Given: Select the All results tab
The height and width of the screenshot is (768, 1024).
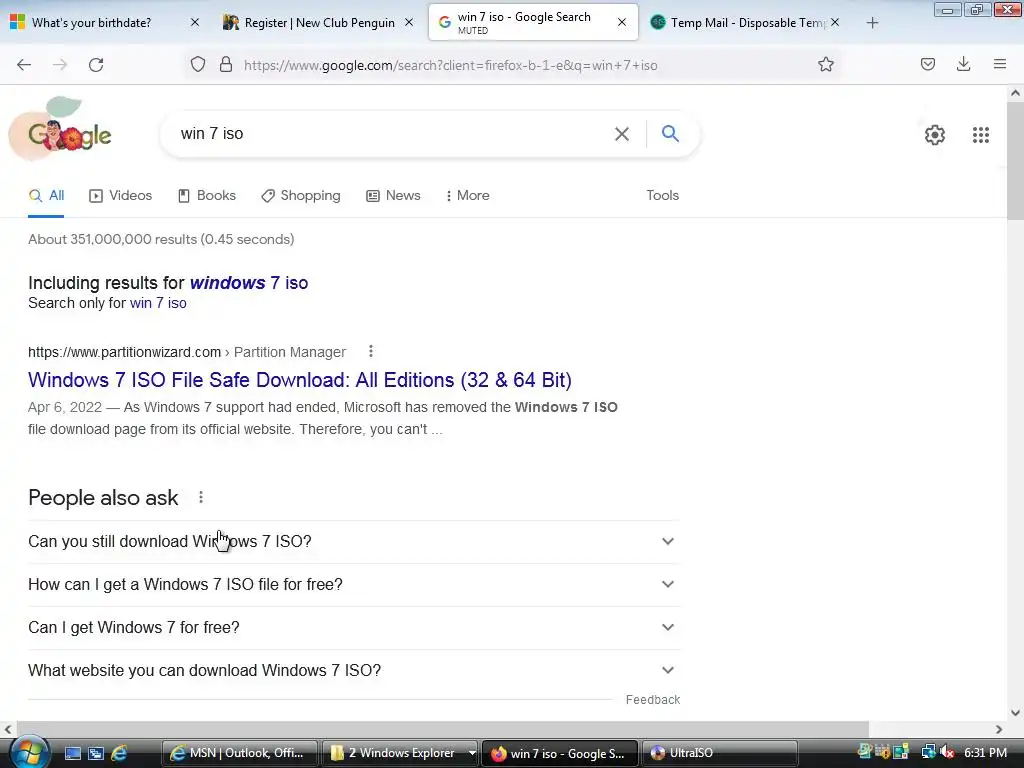Looking at the screenshot, I should (x=46, y=195).
